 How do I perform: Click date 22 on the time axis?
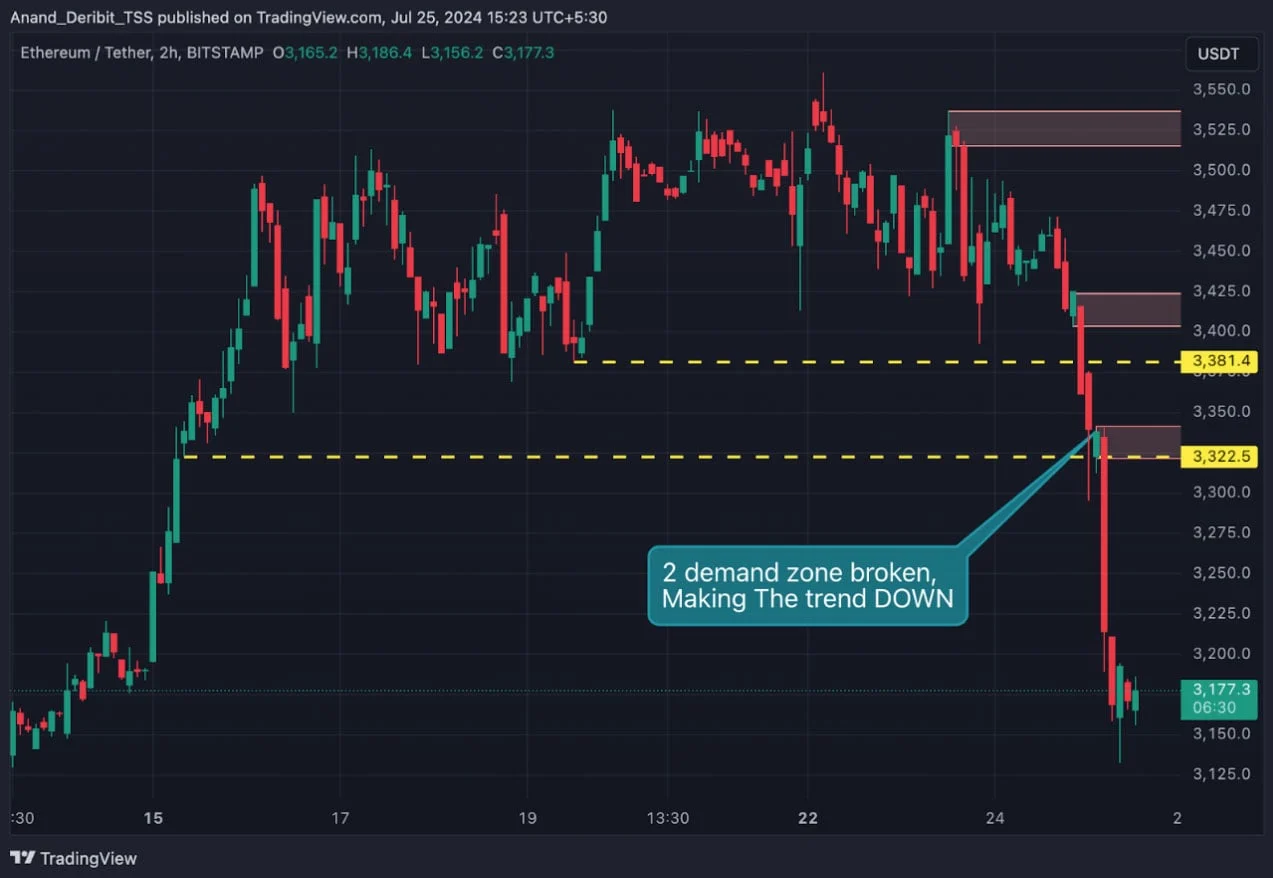point(808,818)
